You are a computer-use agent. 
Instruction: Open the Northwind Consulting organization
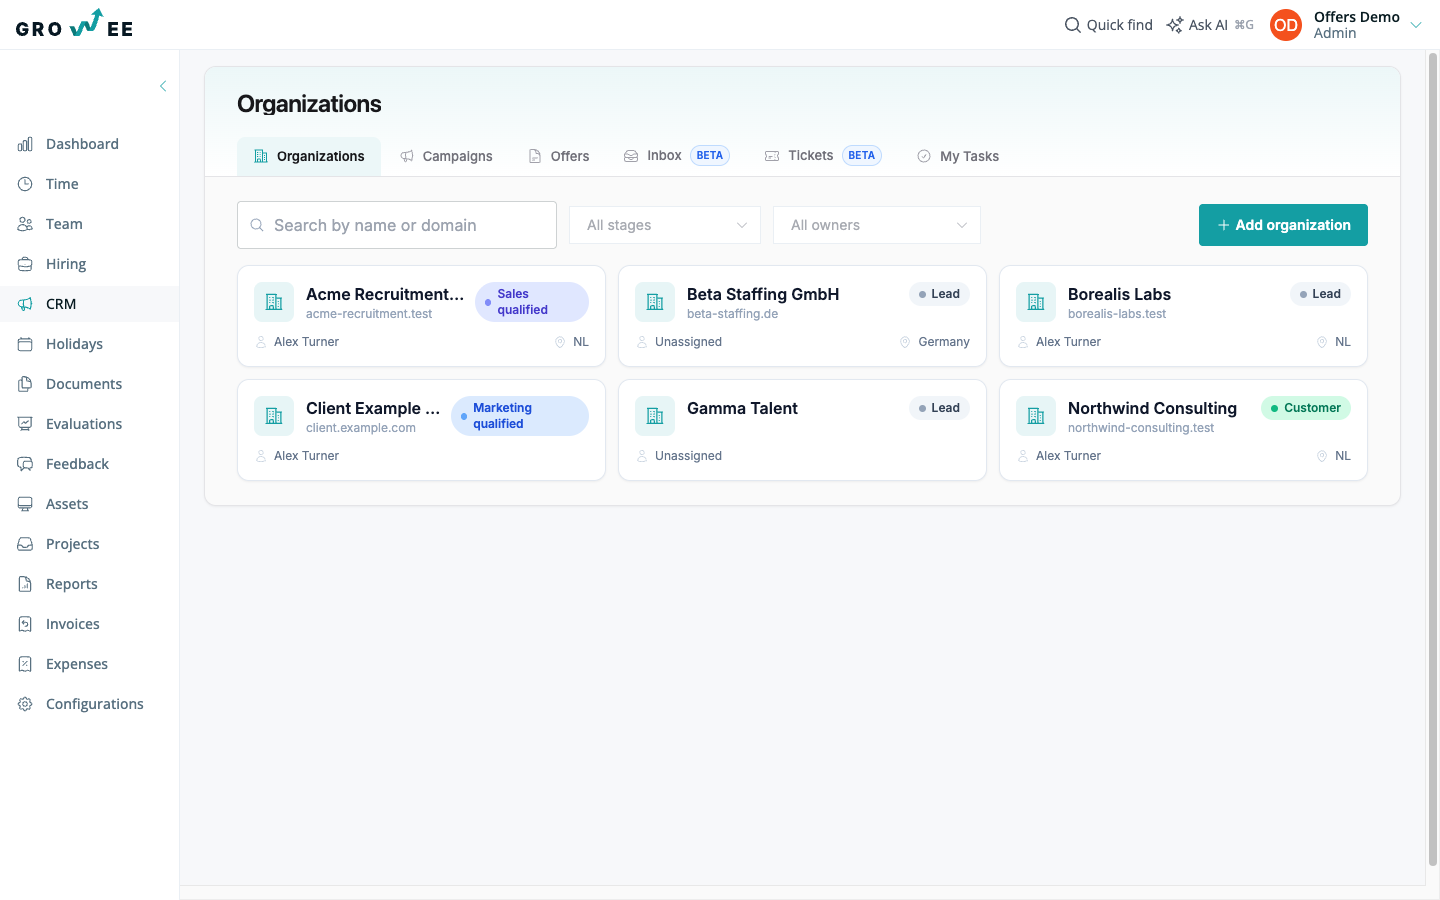click(1152, 408)
